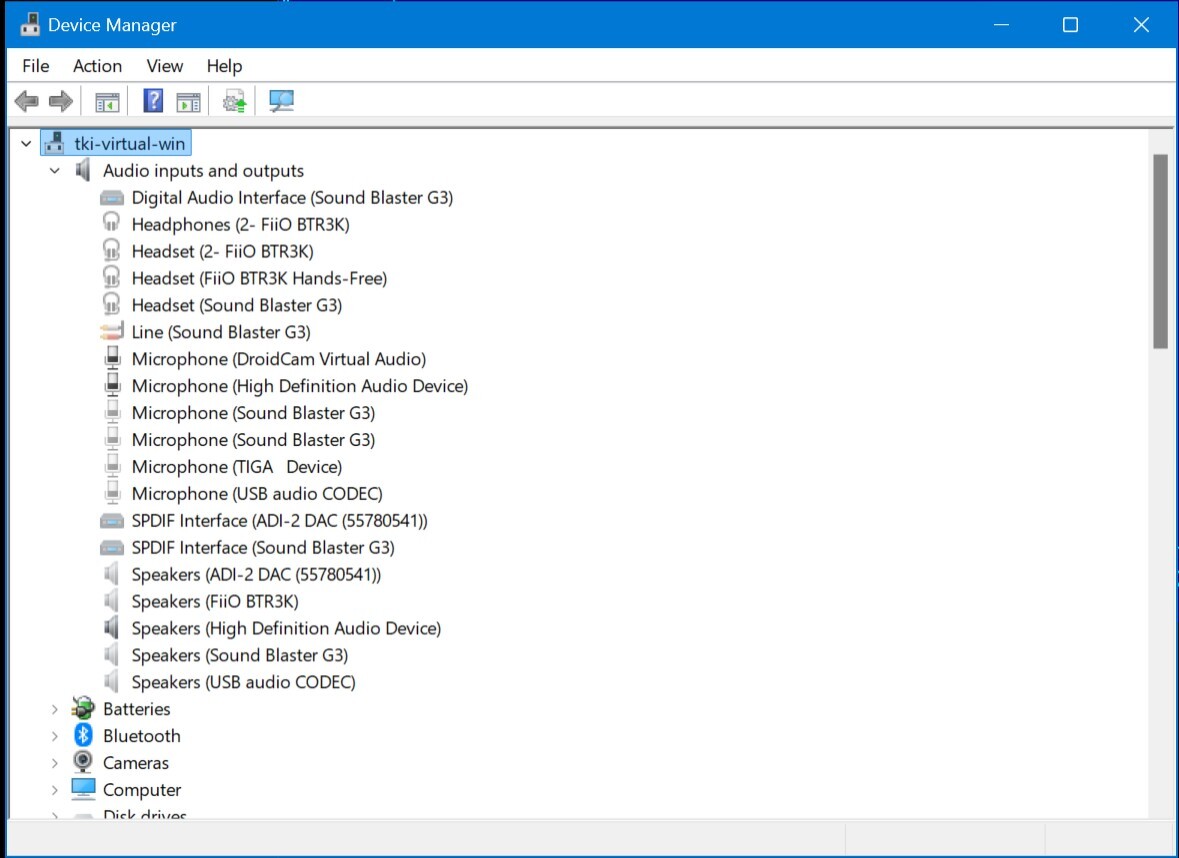Click the Forward arrow toolbar icon
Viewport: 1179px width, 858px height.
click(x=61, y=101)
